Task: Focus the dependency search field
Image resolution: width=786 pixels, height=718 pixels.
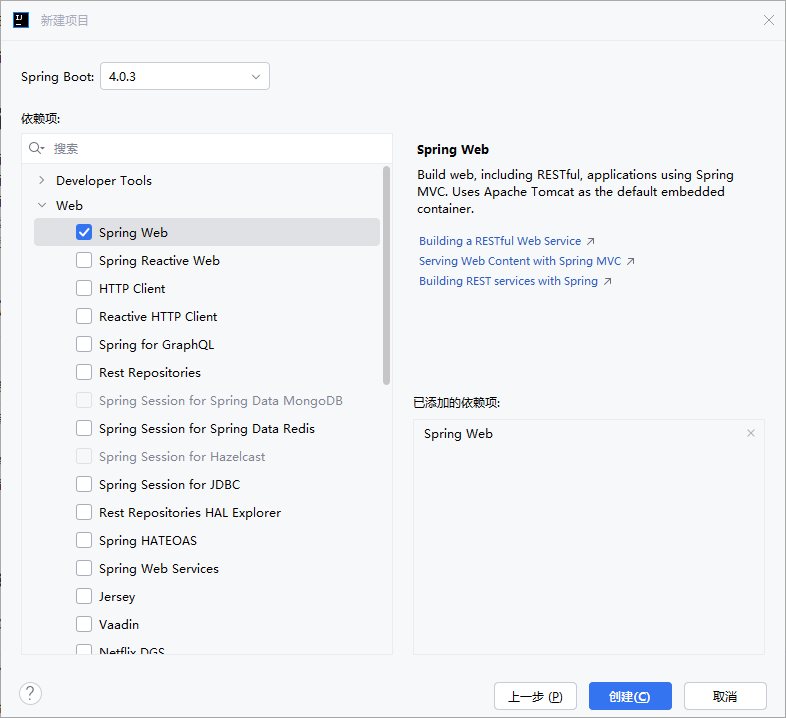Action: 207,148
